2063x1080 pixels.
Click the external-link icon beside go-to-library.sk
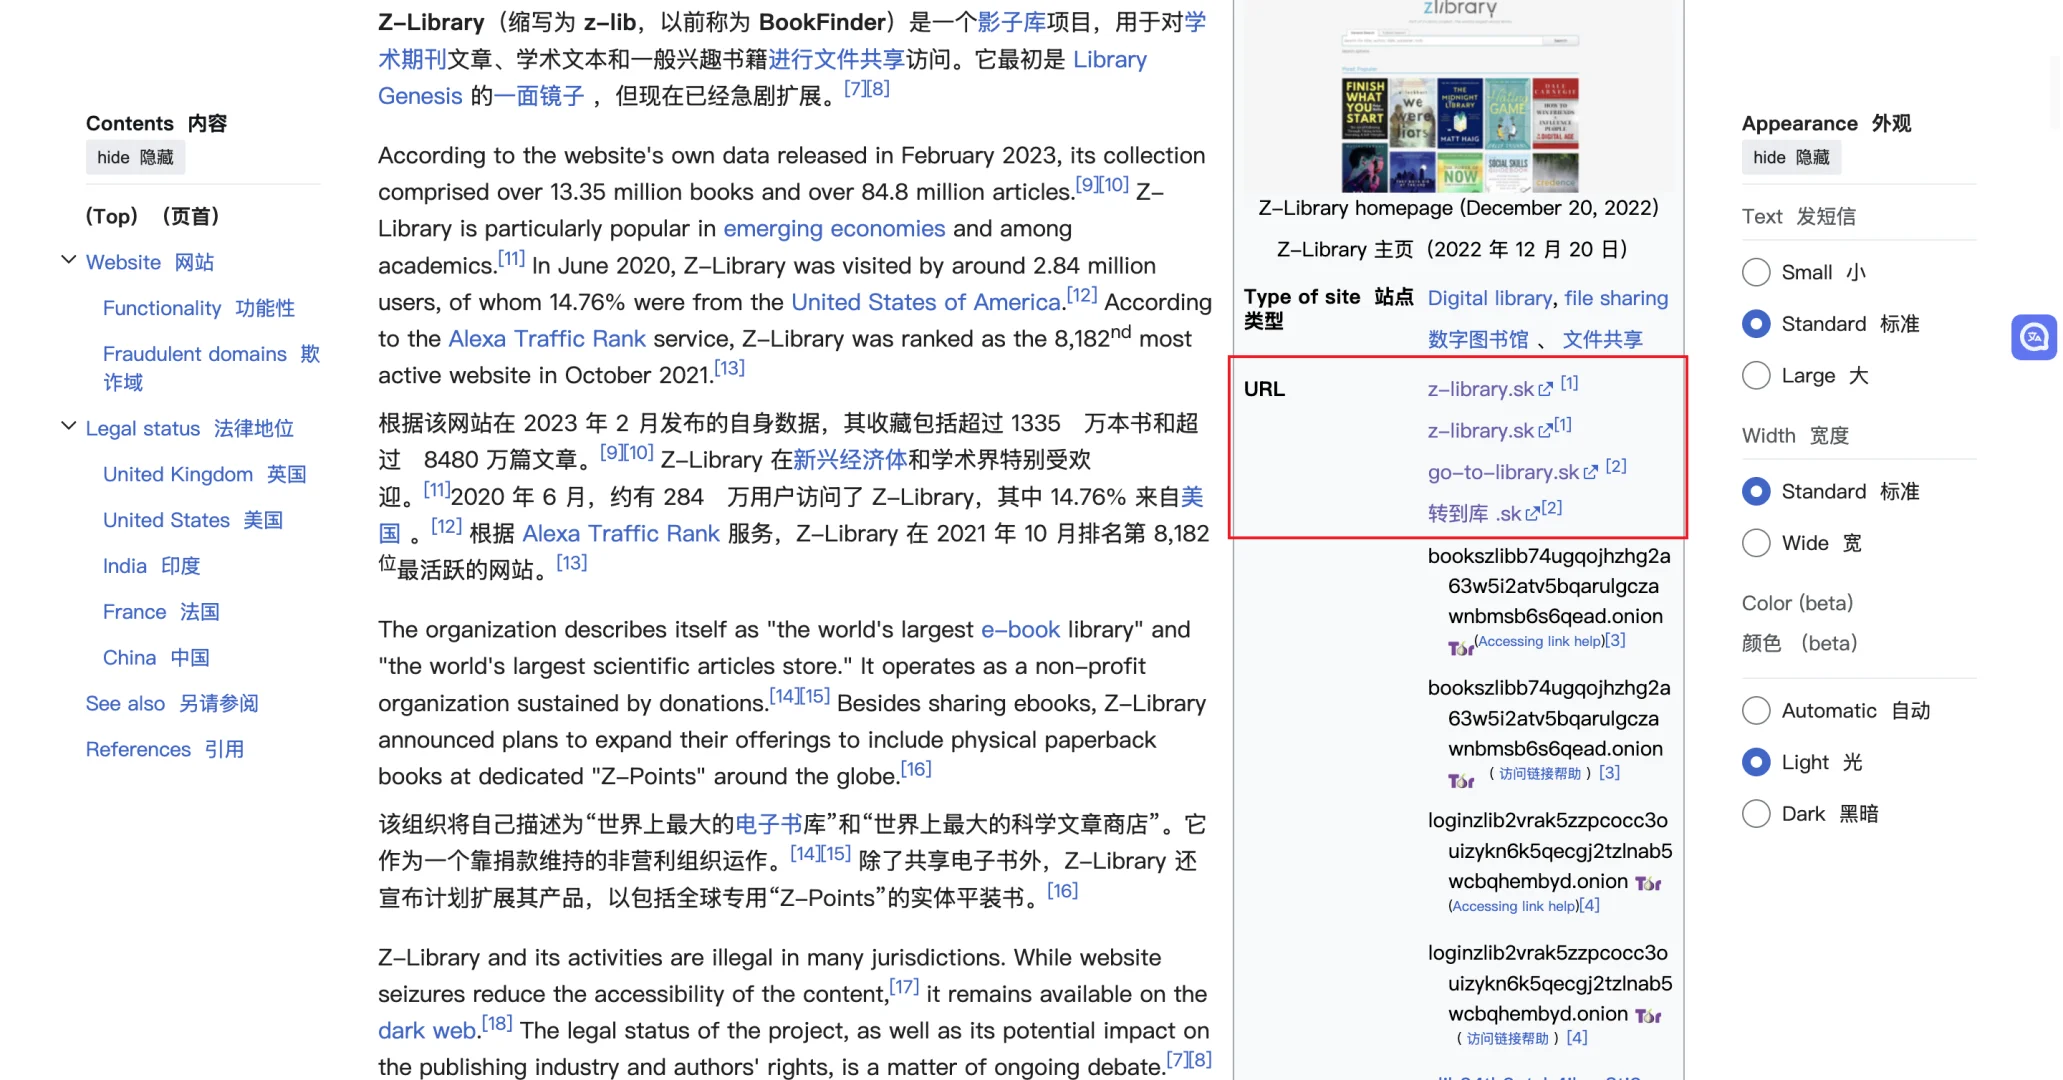click(1590, 473)
